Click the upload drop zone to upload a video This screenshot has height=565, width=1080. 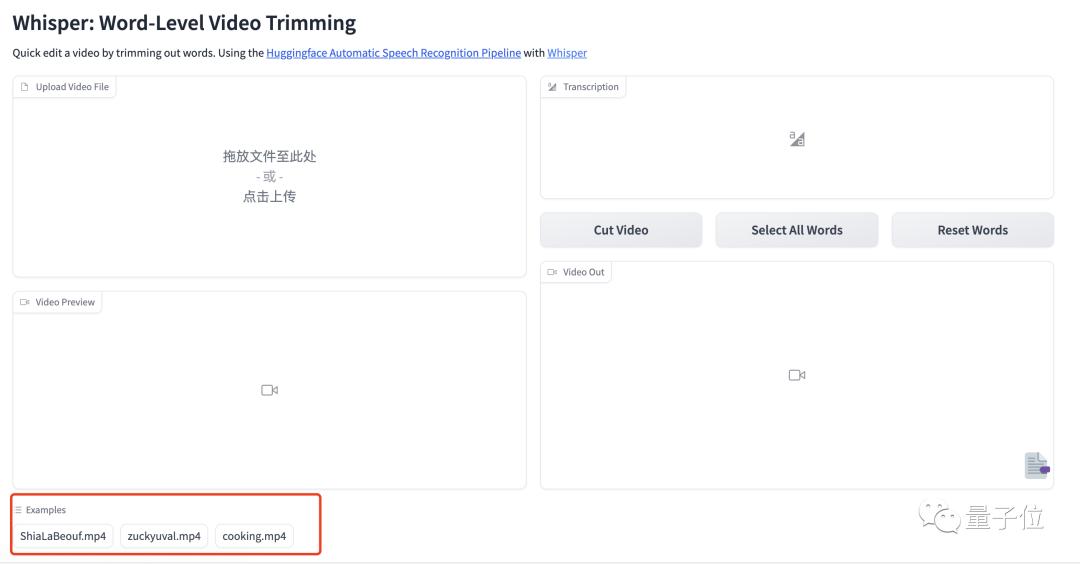click(269, 176)
